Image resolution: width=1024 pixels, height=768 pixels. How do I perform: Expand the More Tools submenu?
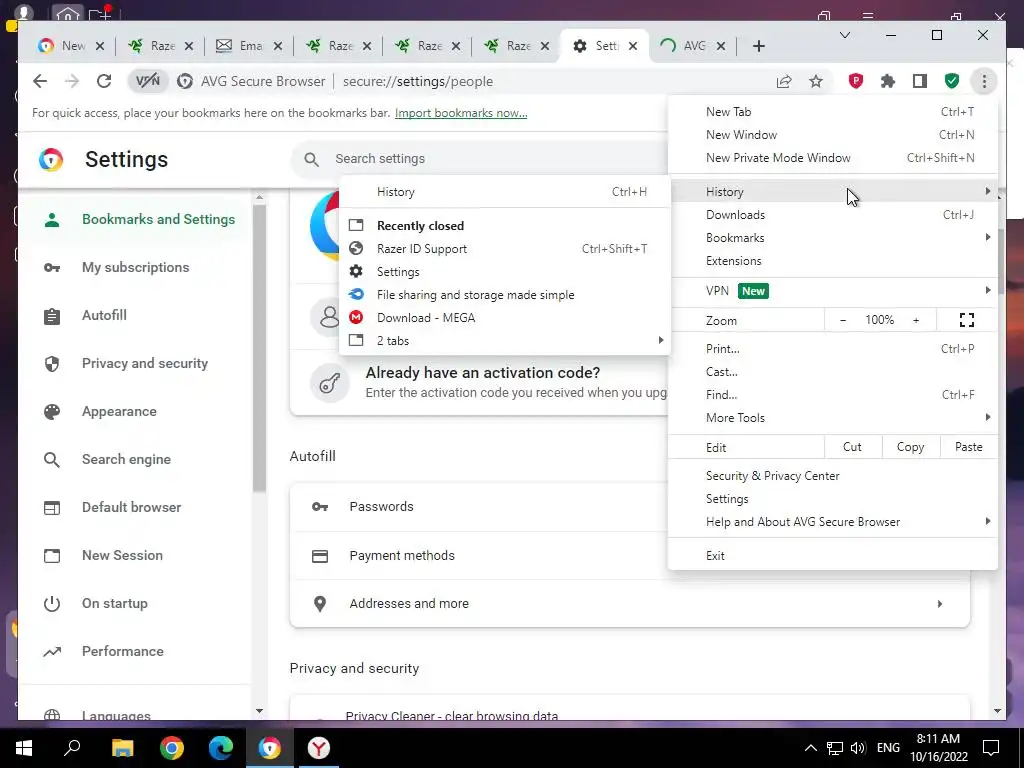tap(833, 417)
